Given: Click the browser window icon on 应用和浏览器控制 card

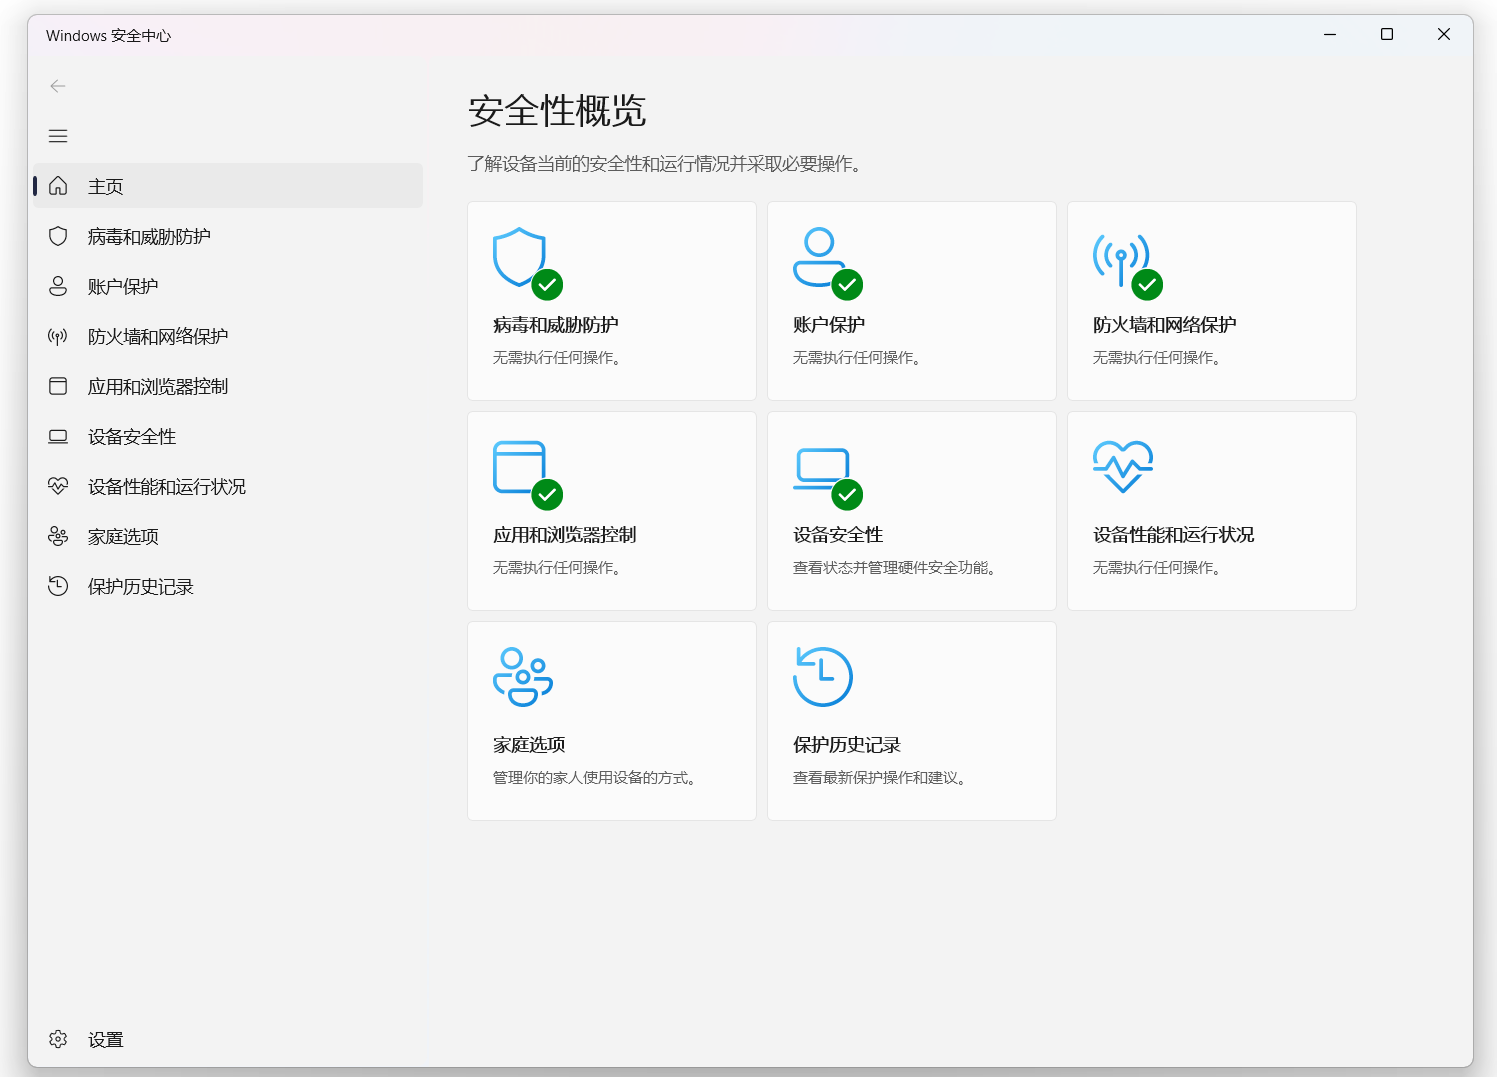Looking at the screenshot, I should 519,467.
